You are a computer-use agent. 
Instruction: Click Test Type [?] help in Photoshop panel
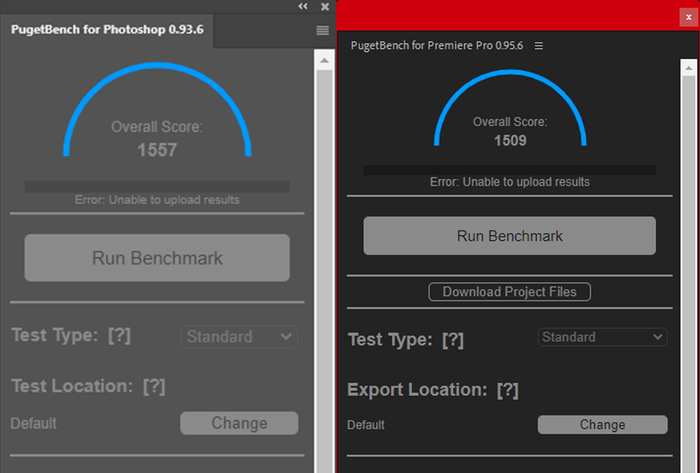[x=119, y=335]
